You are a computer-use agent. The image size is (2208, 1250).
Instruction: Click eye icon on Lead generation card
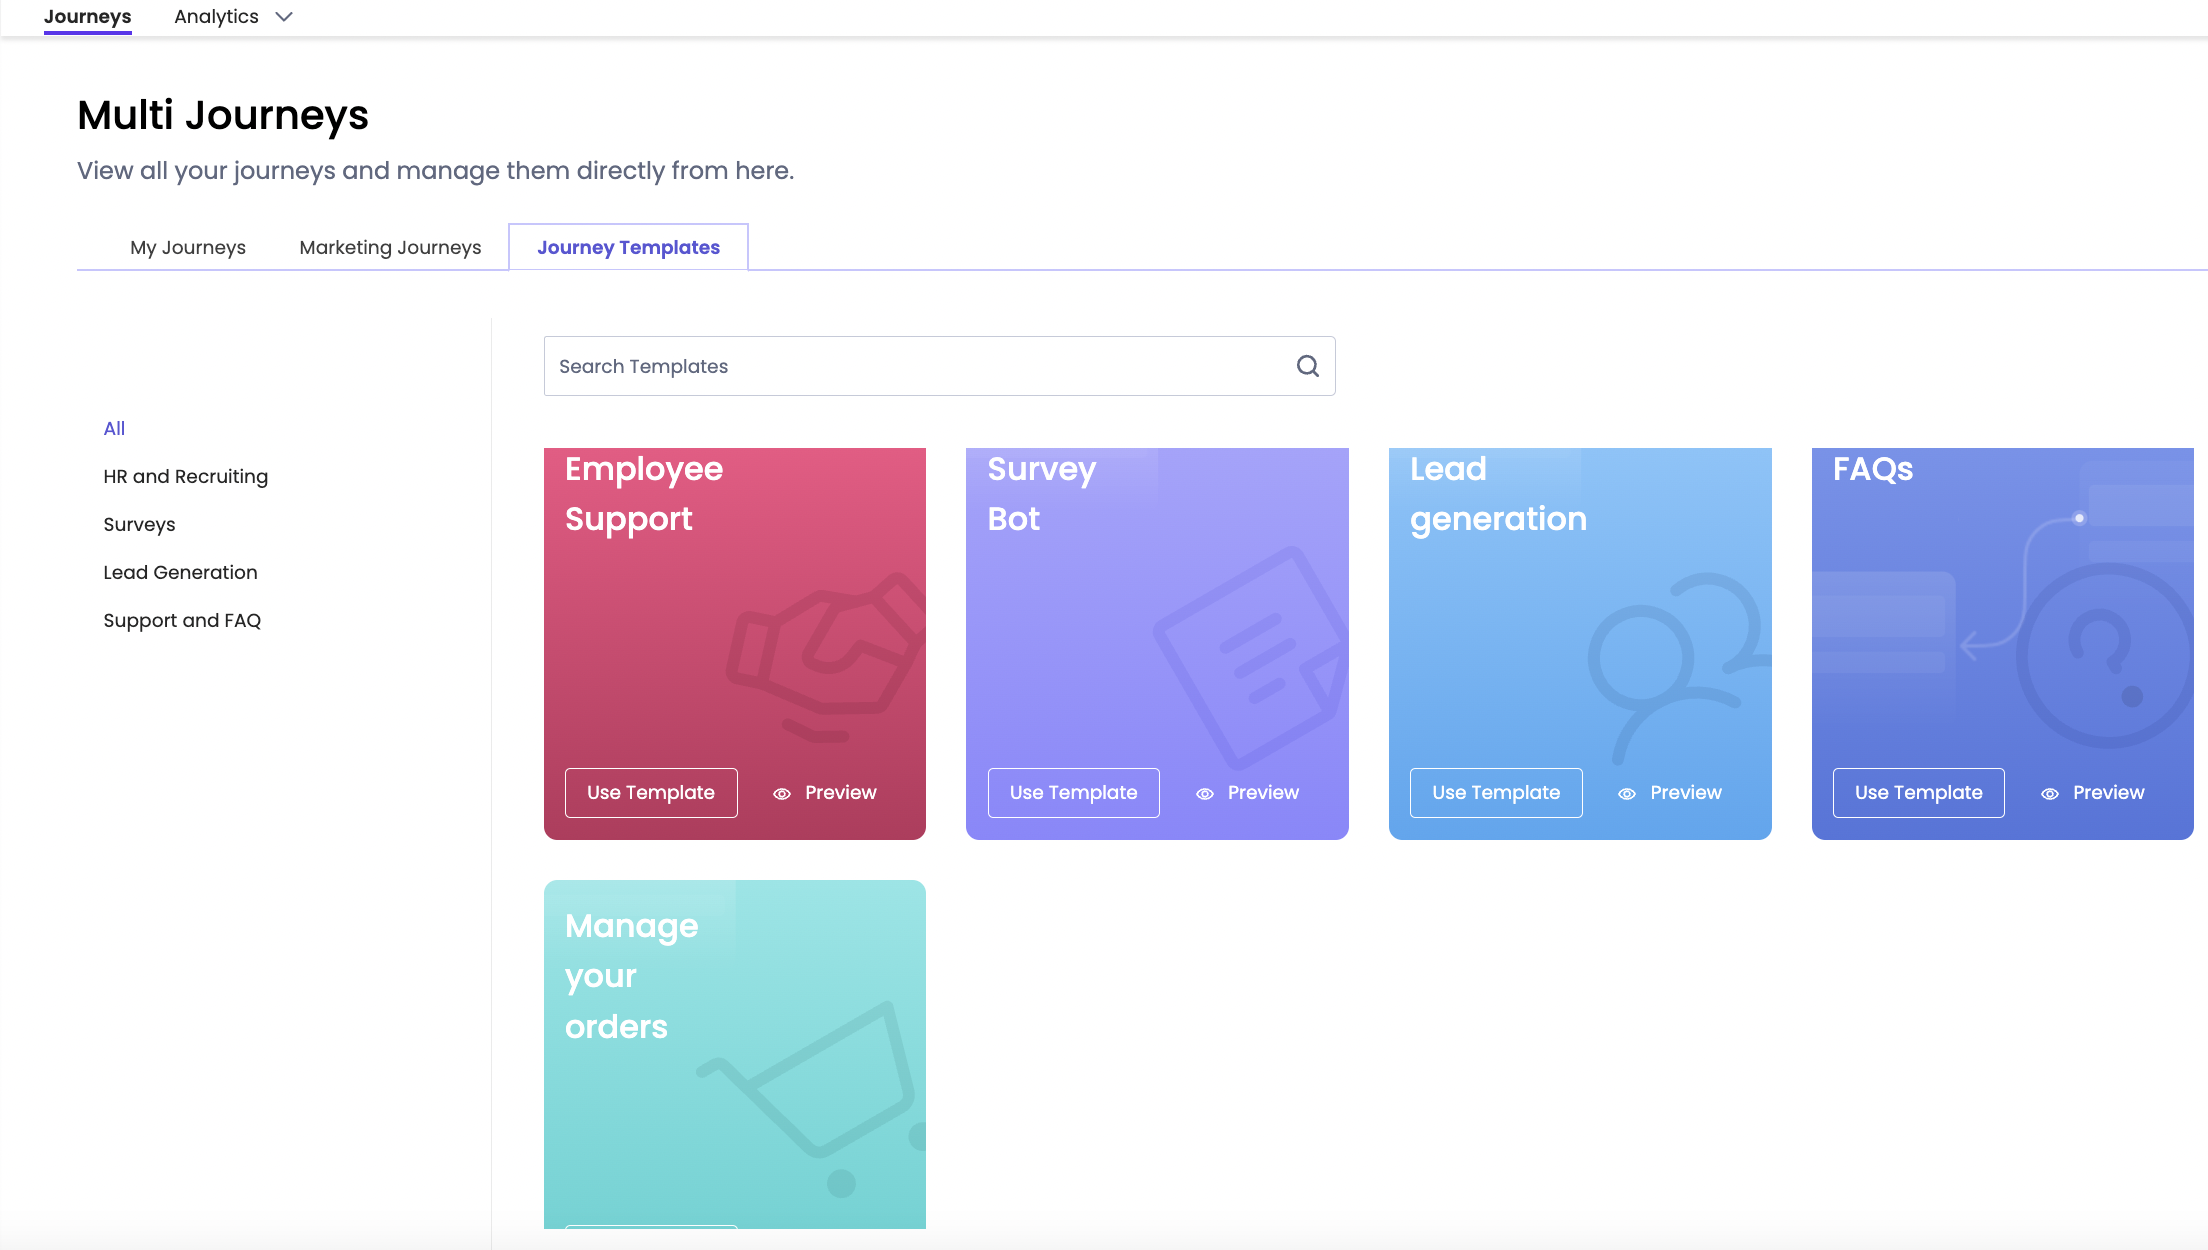tap(1627, 793)
